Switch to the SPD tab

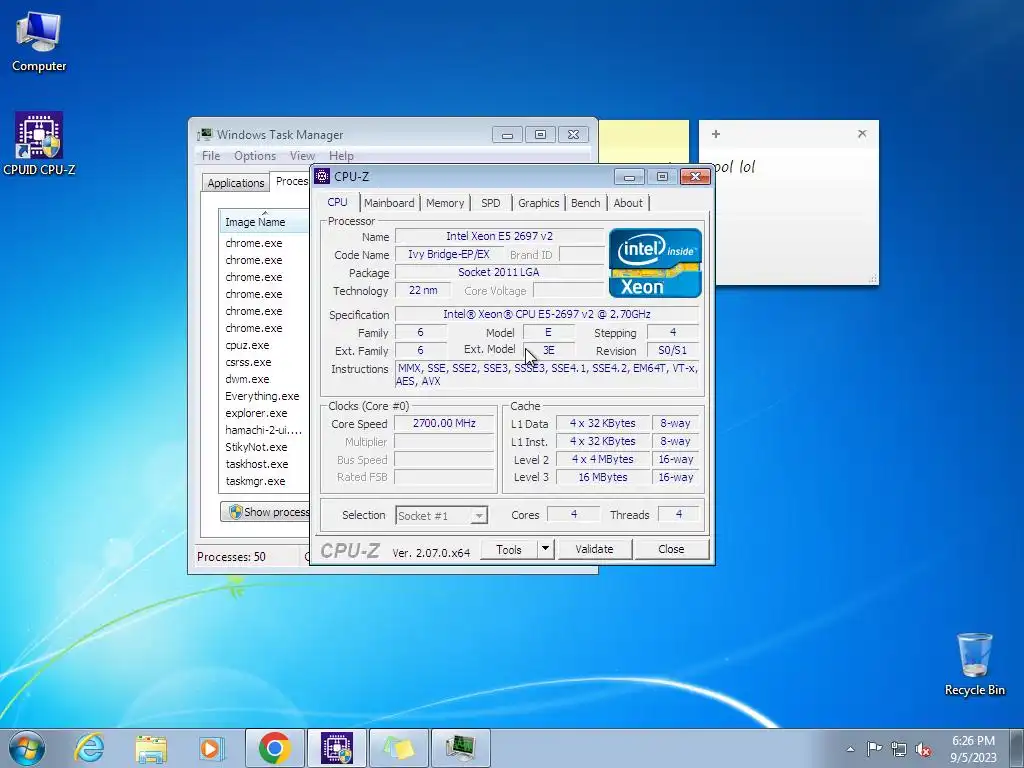(x=490, y=202)
